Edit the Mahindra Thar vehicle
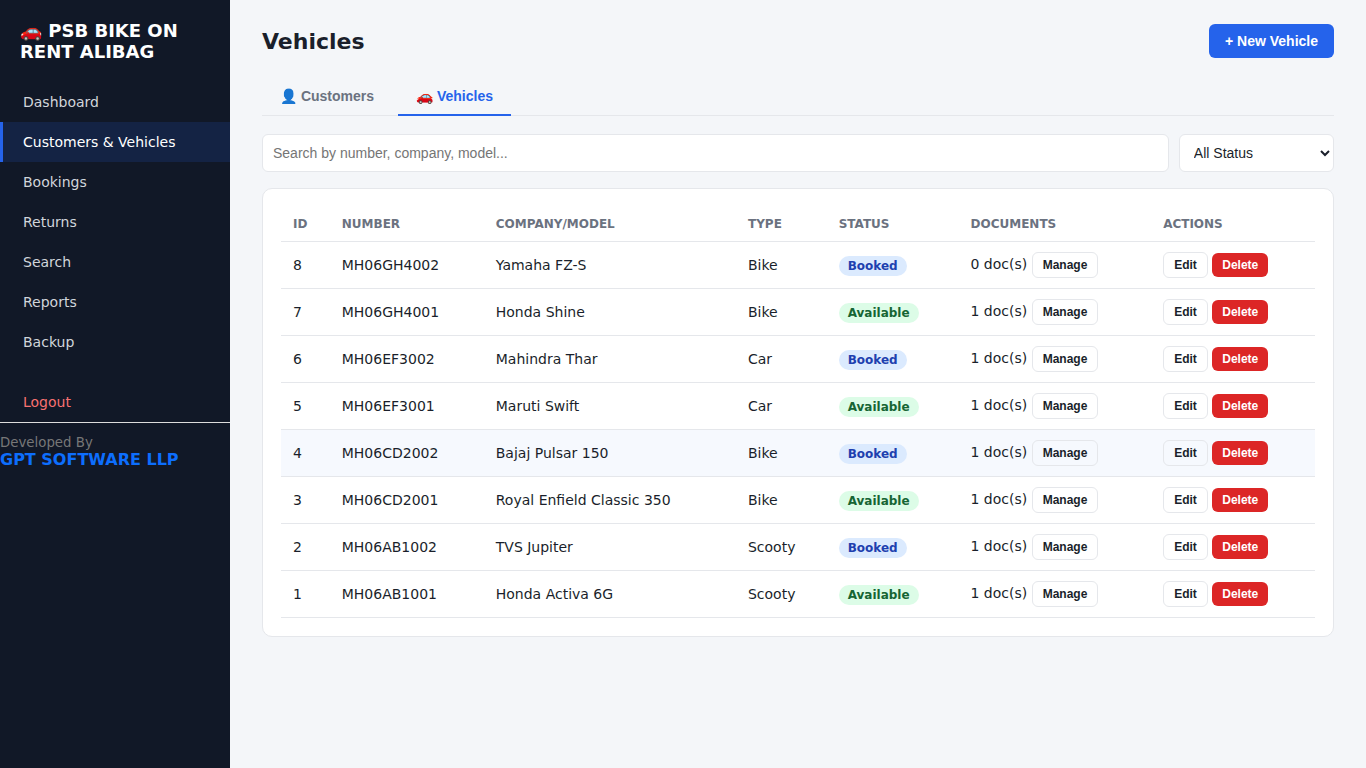This screenshot has width=1366, height=768. pyautogui.click(x=1185, y=359)
